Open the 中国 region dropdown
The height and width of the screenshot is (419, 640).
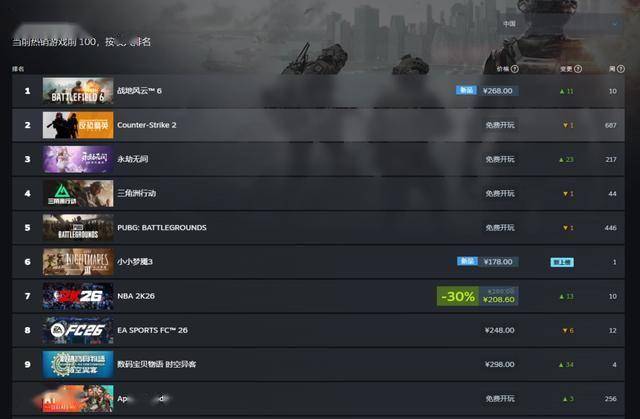point(560,24)
